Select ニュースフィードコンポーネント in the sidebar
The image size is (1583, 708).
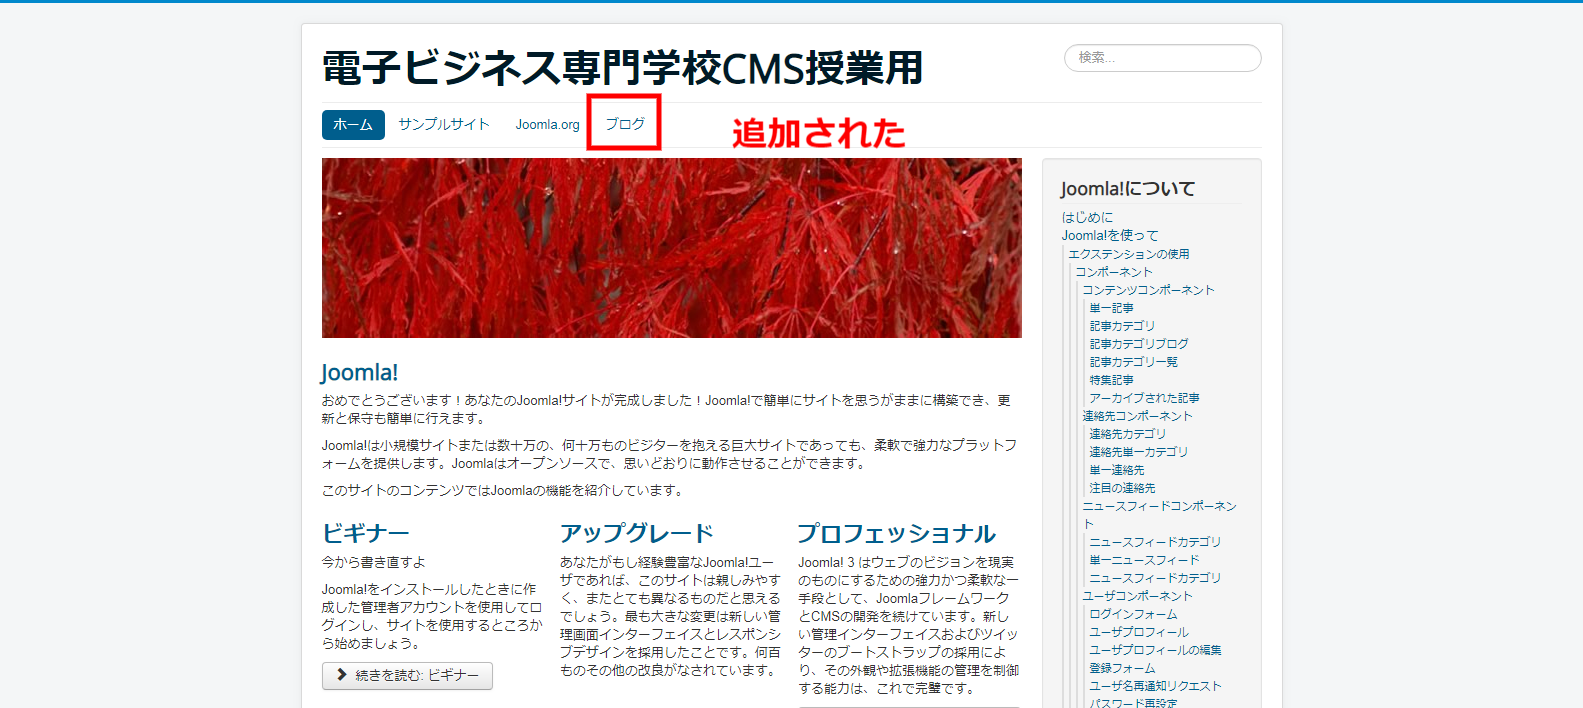1159,515
